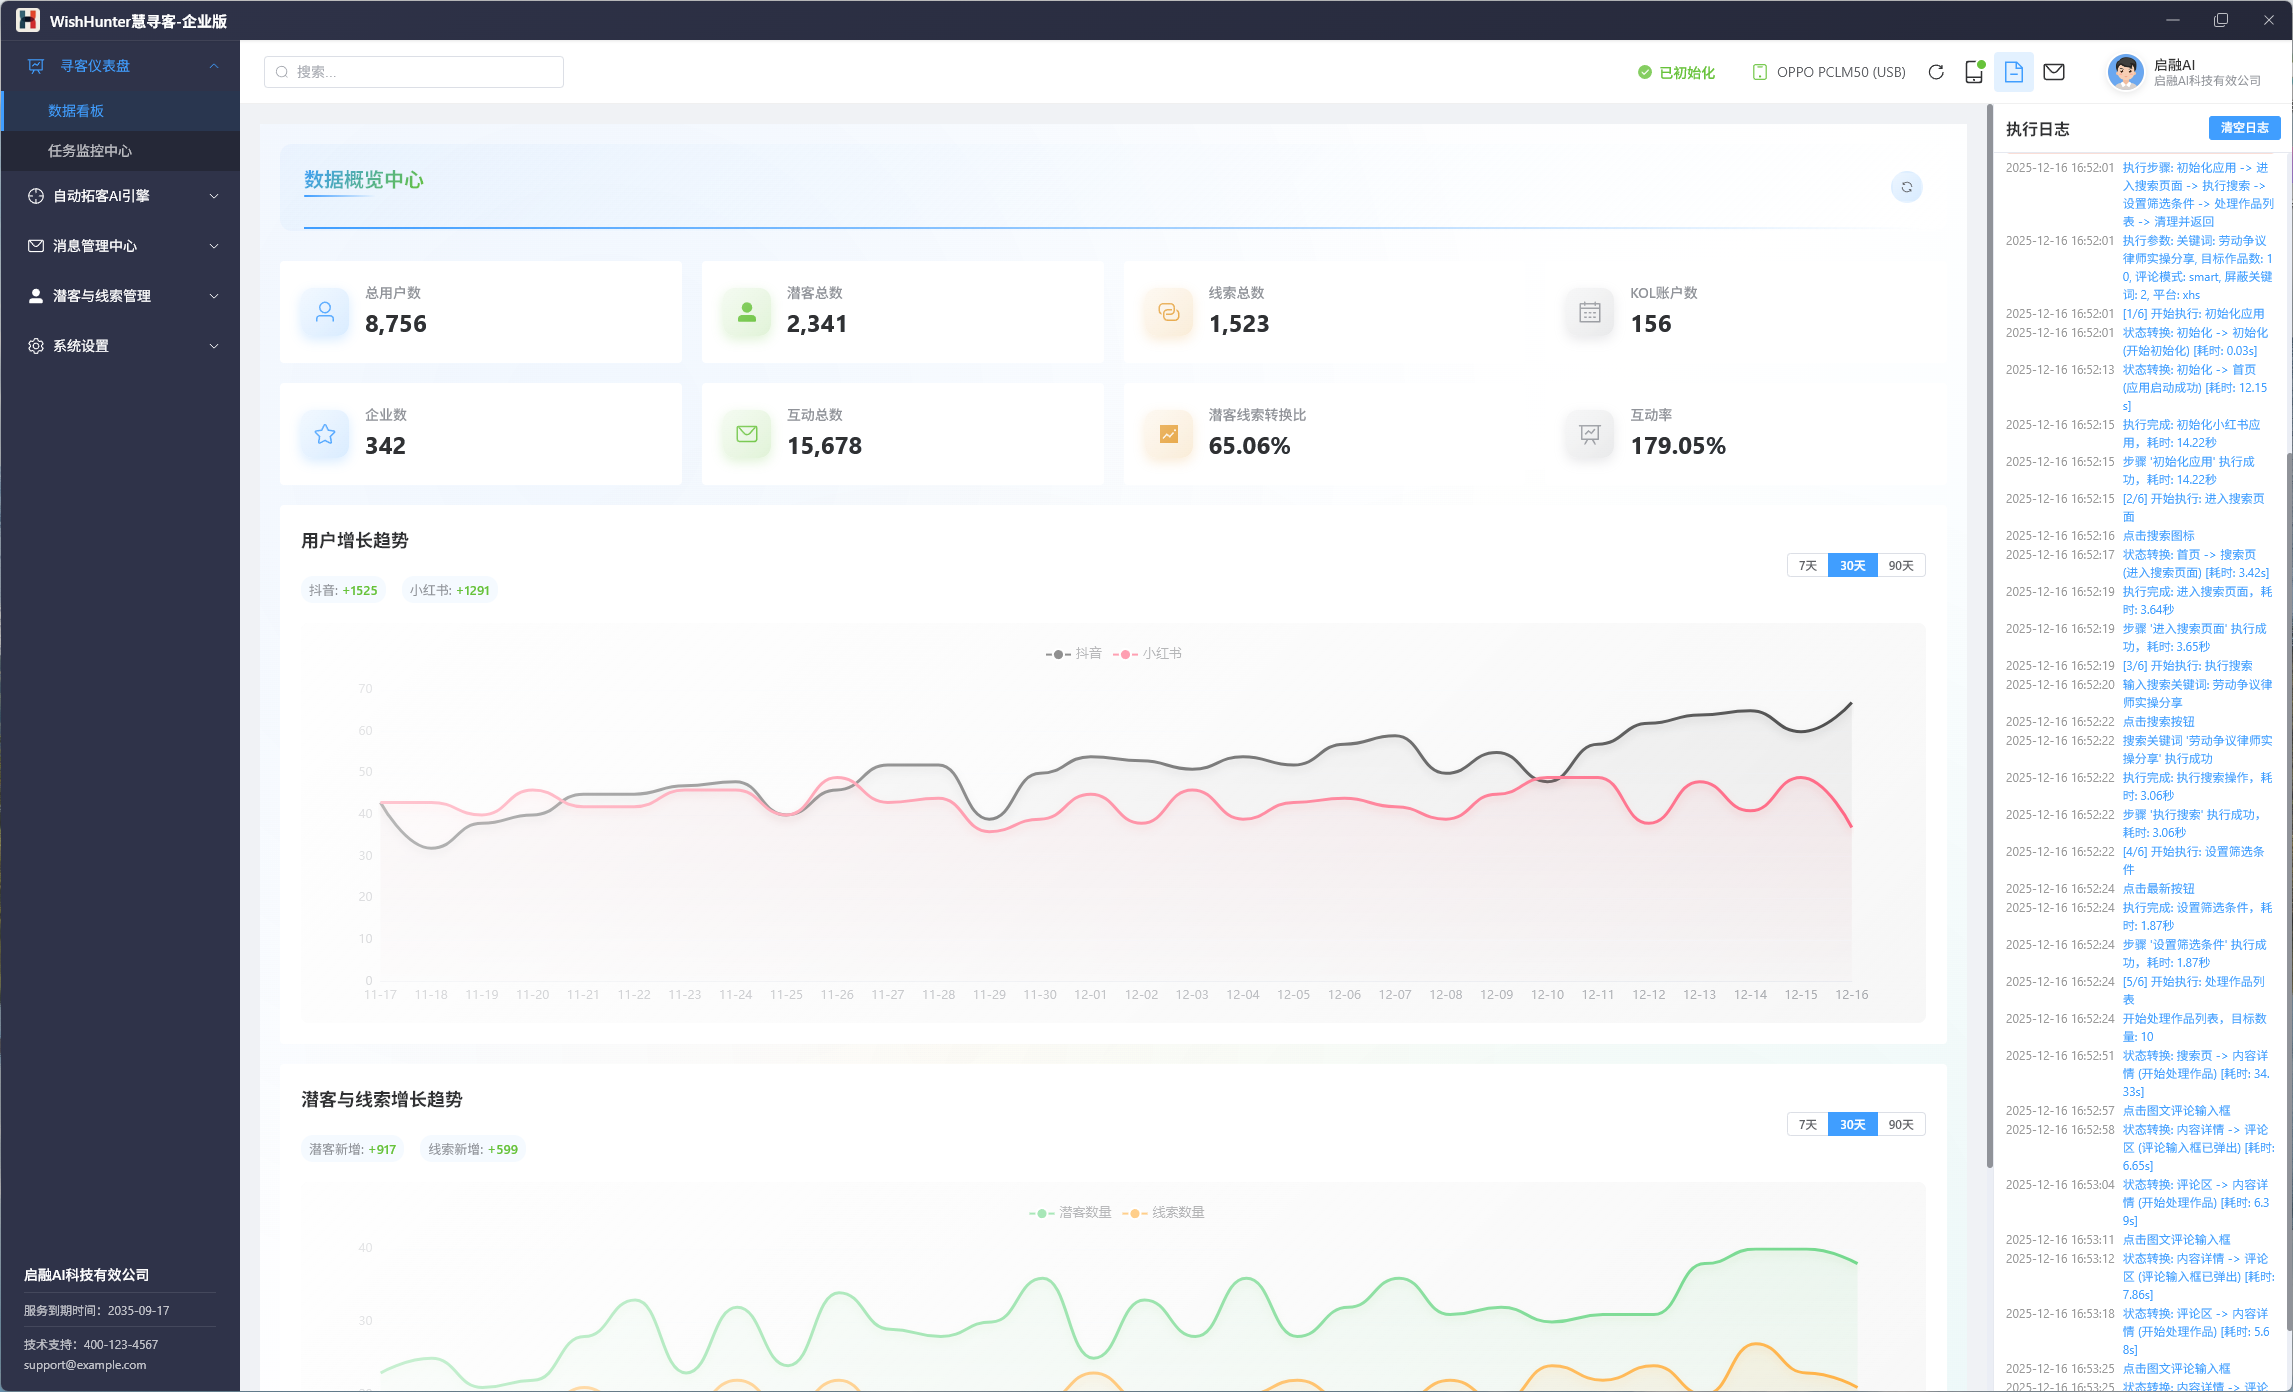
Task: Click the refresh device icon in header
Action: pyautogui.click(x=1936, y=72)
